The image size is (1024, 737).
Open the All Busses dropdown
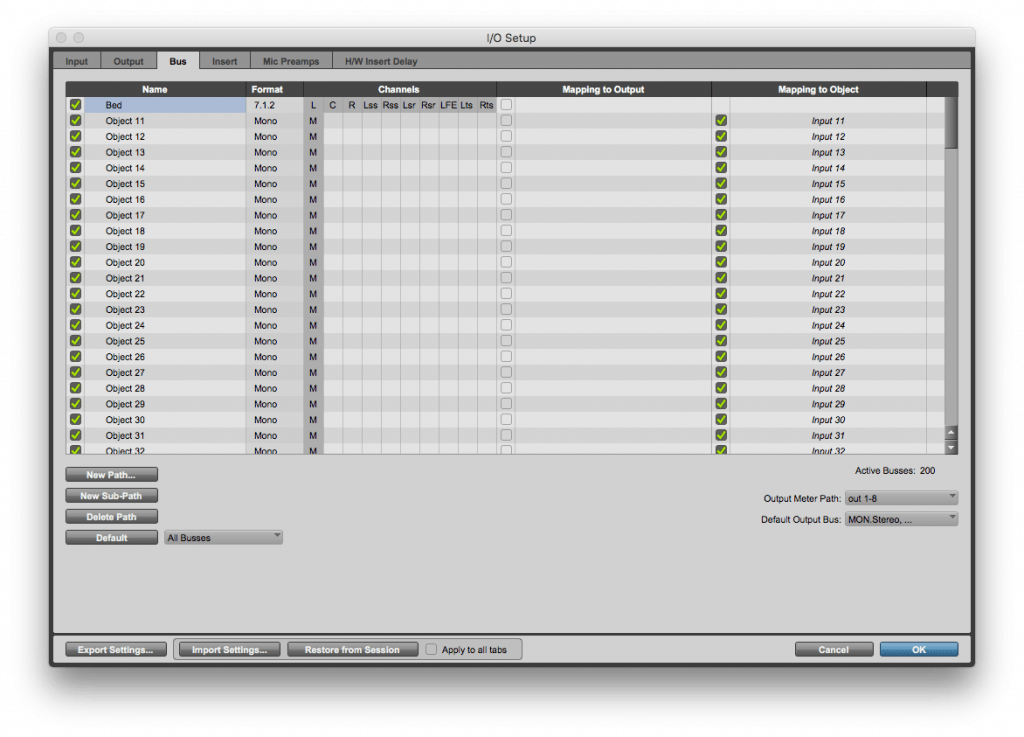[223, 538]
